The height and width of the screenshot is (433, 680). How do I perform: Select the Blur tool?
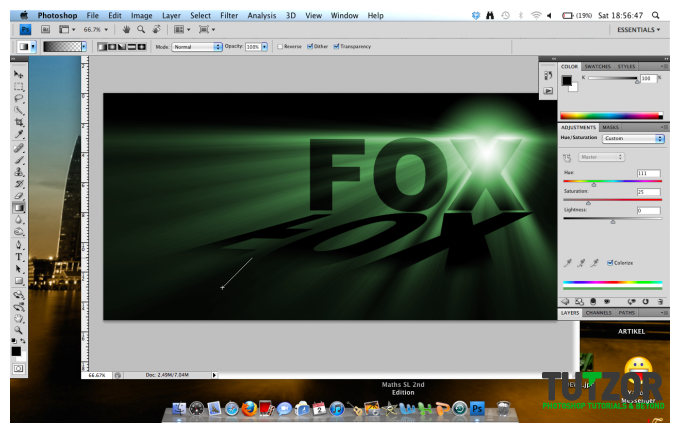click(19, 220)
